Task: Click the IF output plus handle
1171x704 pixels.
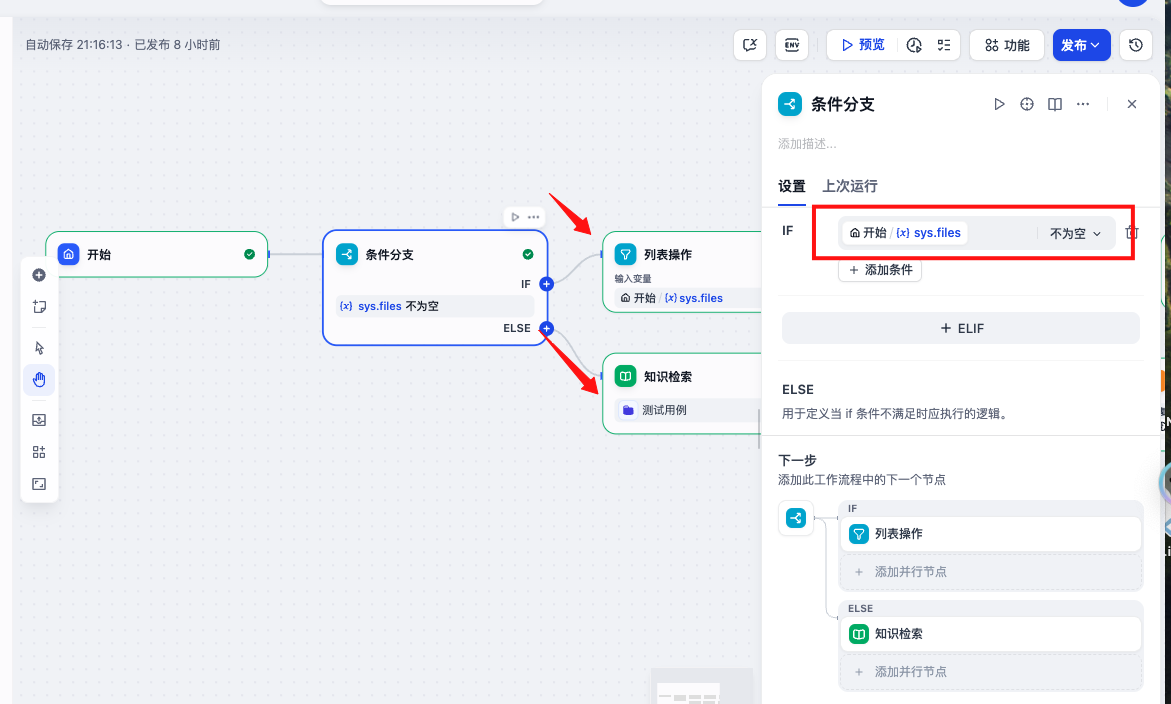Action: pos(547,284)
